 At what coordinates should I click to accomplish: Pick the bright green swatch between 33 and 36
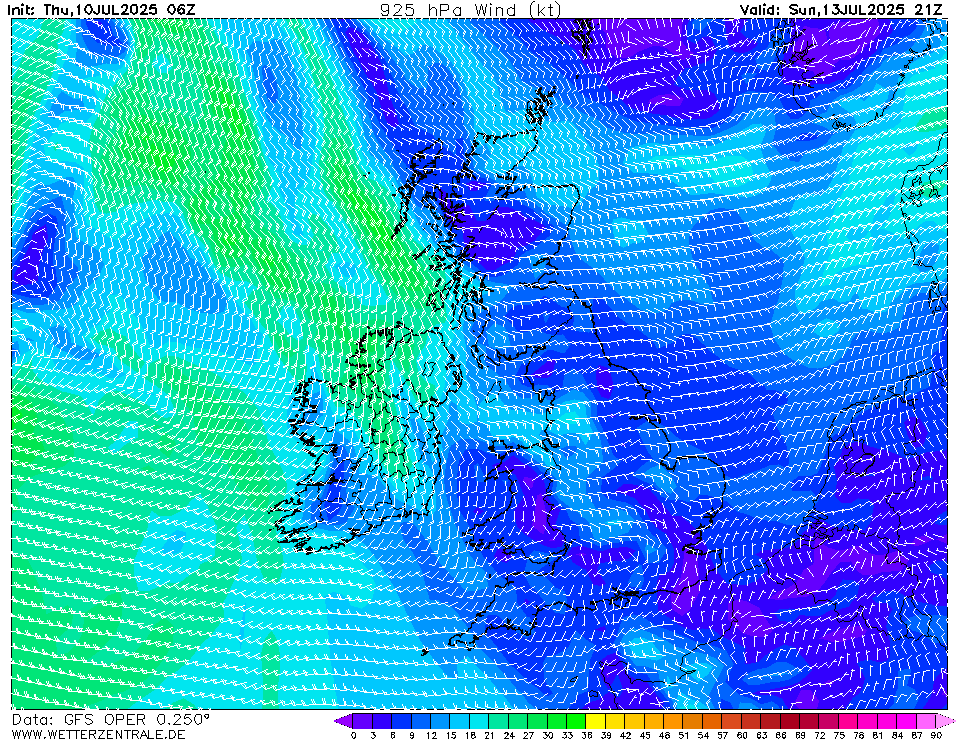577,720
